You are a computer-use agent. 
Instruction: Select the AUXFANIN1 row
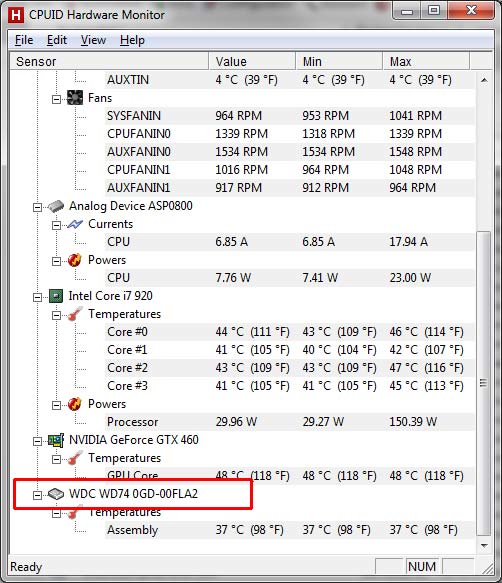pyautogui.click(x=290, y=188)
